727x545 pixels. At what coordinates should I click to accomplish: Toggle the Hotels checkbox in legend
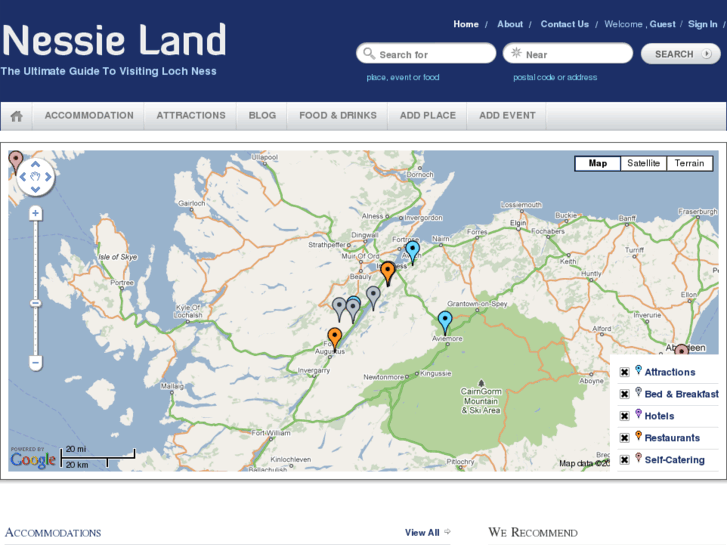625,416
